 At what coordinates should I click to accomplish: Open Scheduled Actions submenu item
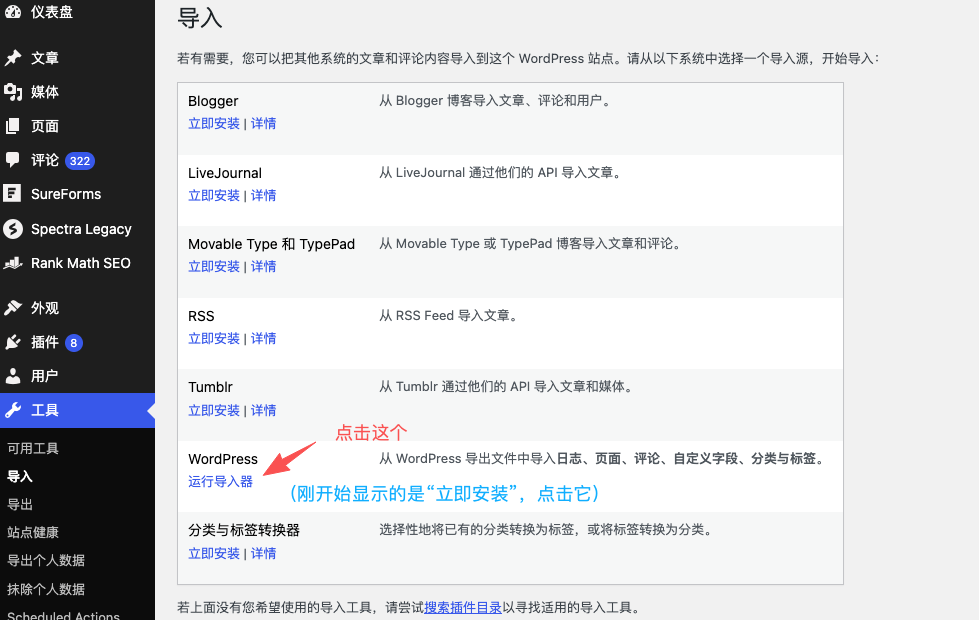point(63,615)
